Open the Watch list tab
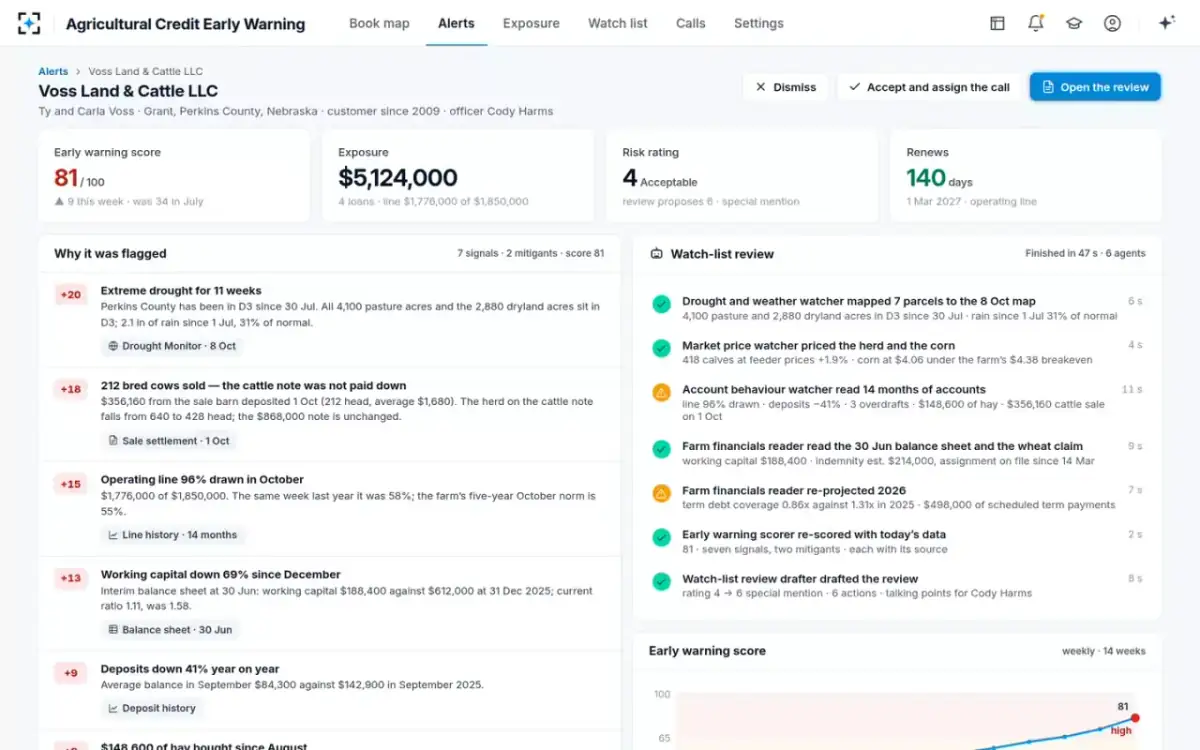 tap(618, 23)
